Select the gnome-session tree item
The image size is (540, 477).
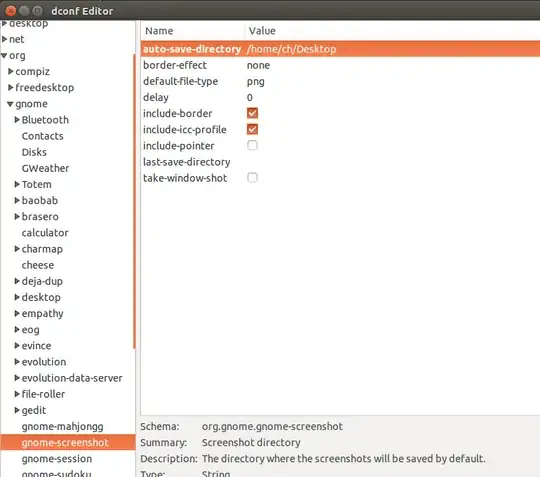pyautogui.click(x=56, y=459)
